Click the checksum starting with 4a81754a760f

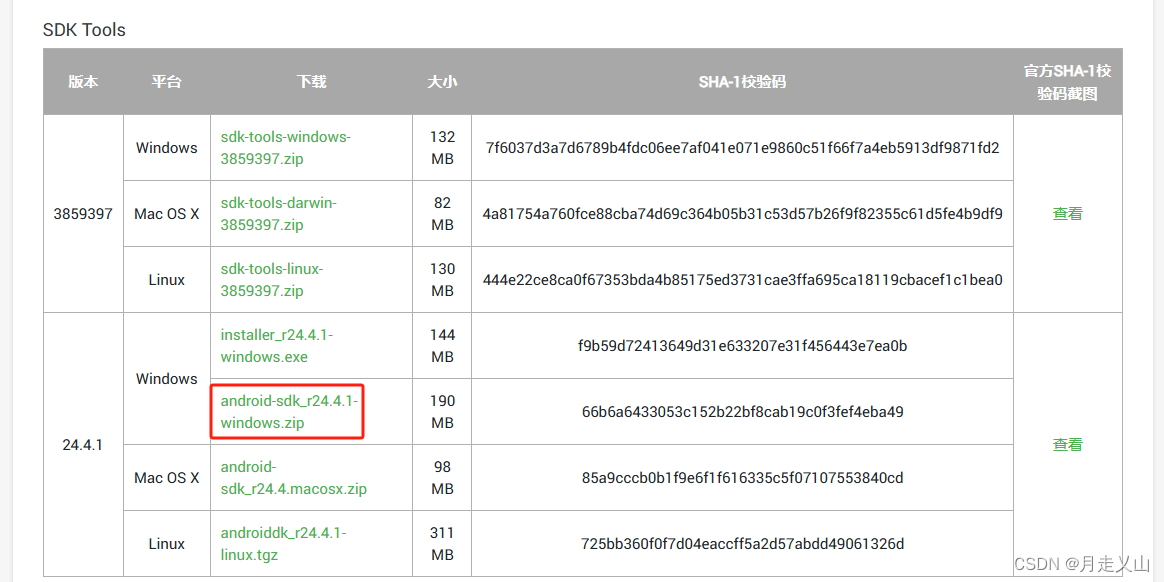[742, 214]
